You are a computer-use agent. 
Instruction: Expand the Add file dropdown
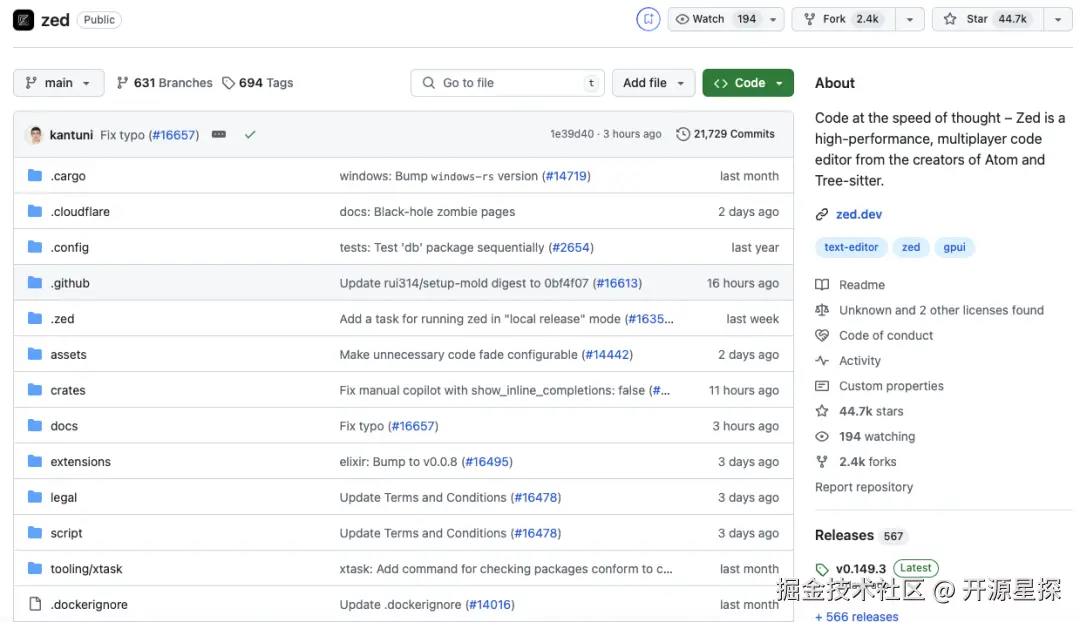click(x=654, y=83)
